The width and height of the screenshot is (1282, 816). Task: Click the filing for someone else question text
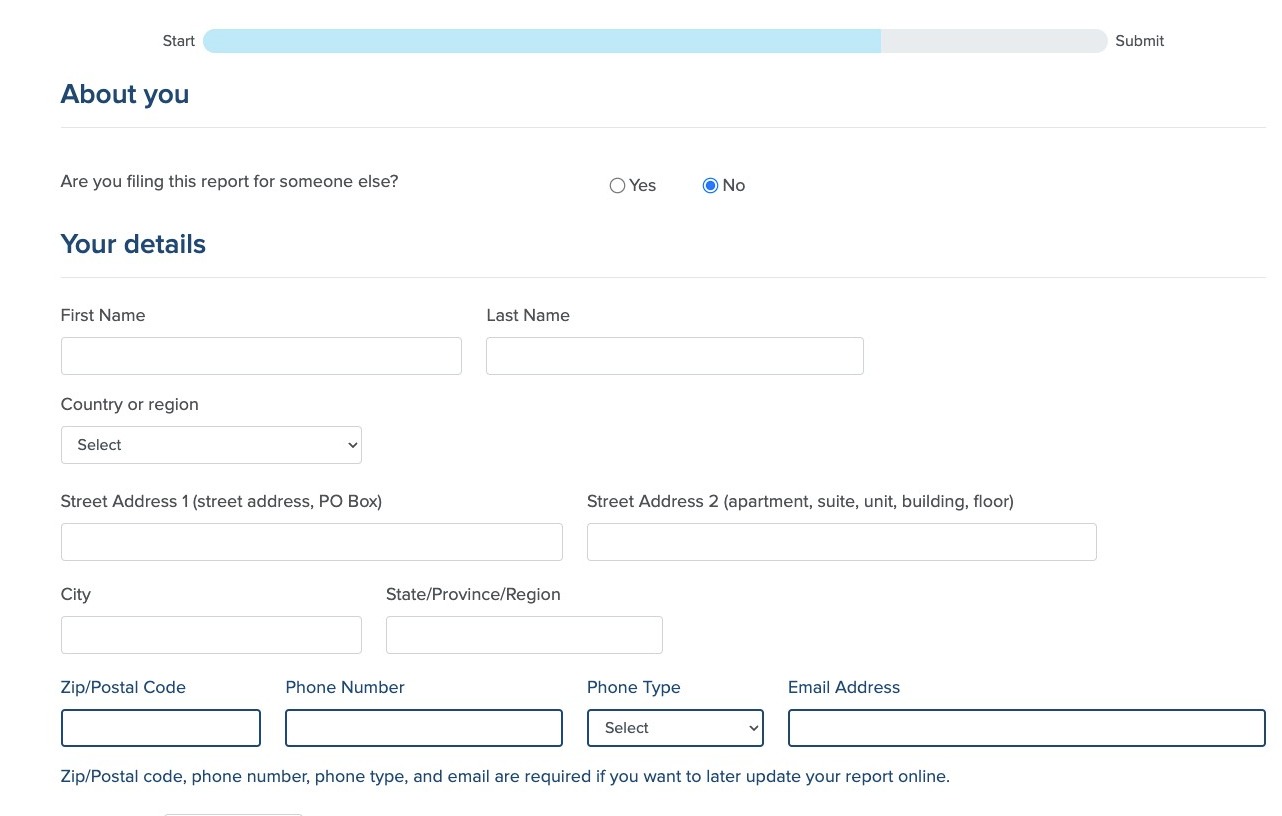[229, 182]
